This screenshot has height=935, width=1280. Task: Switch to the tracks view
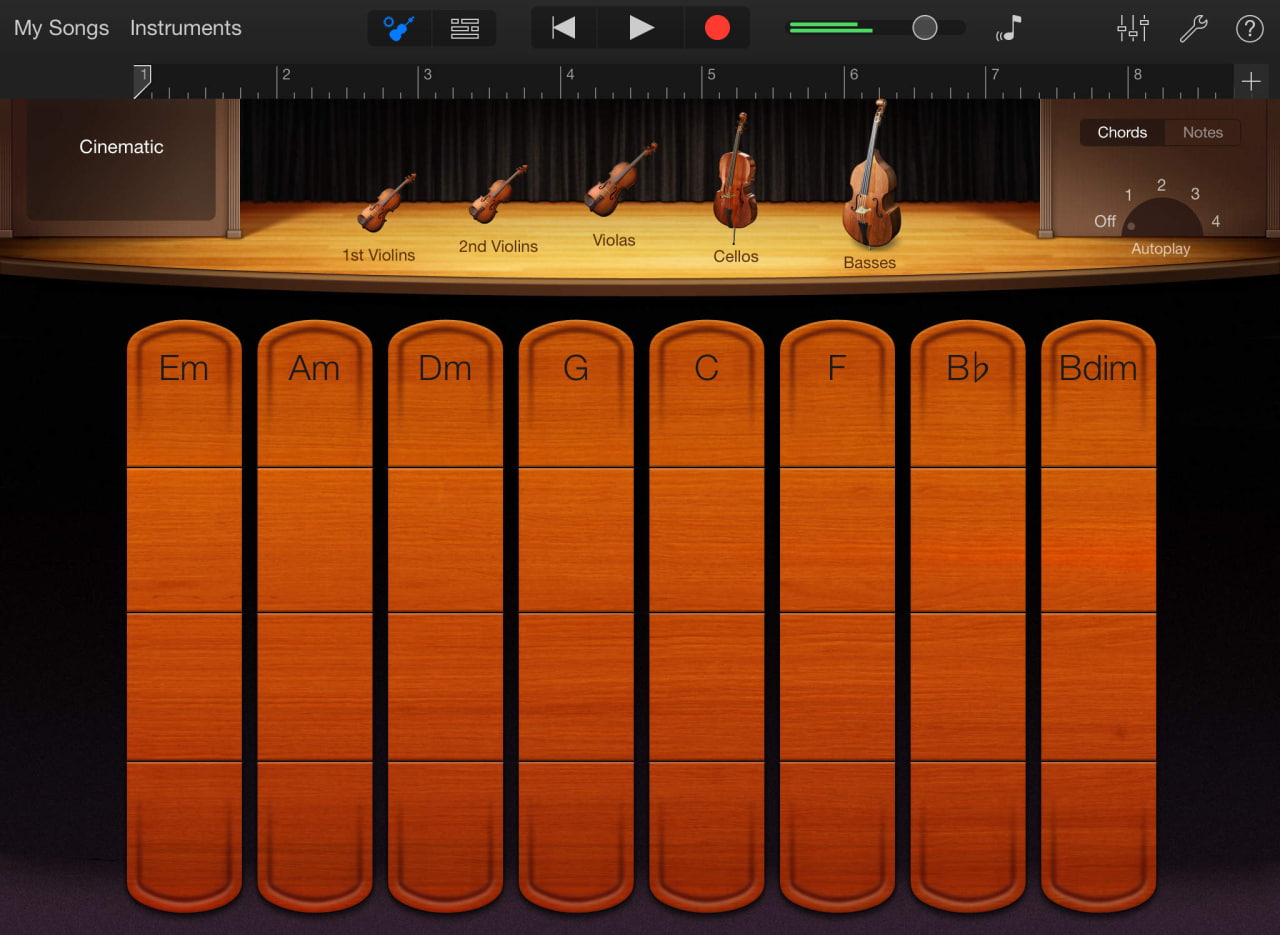click(x=465, y=28)
